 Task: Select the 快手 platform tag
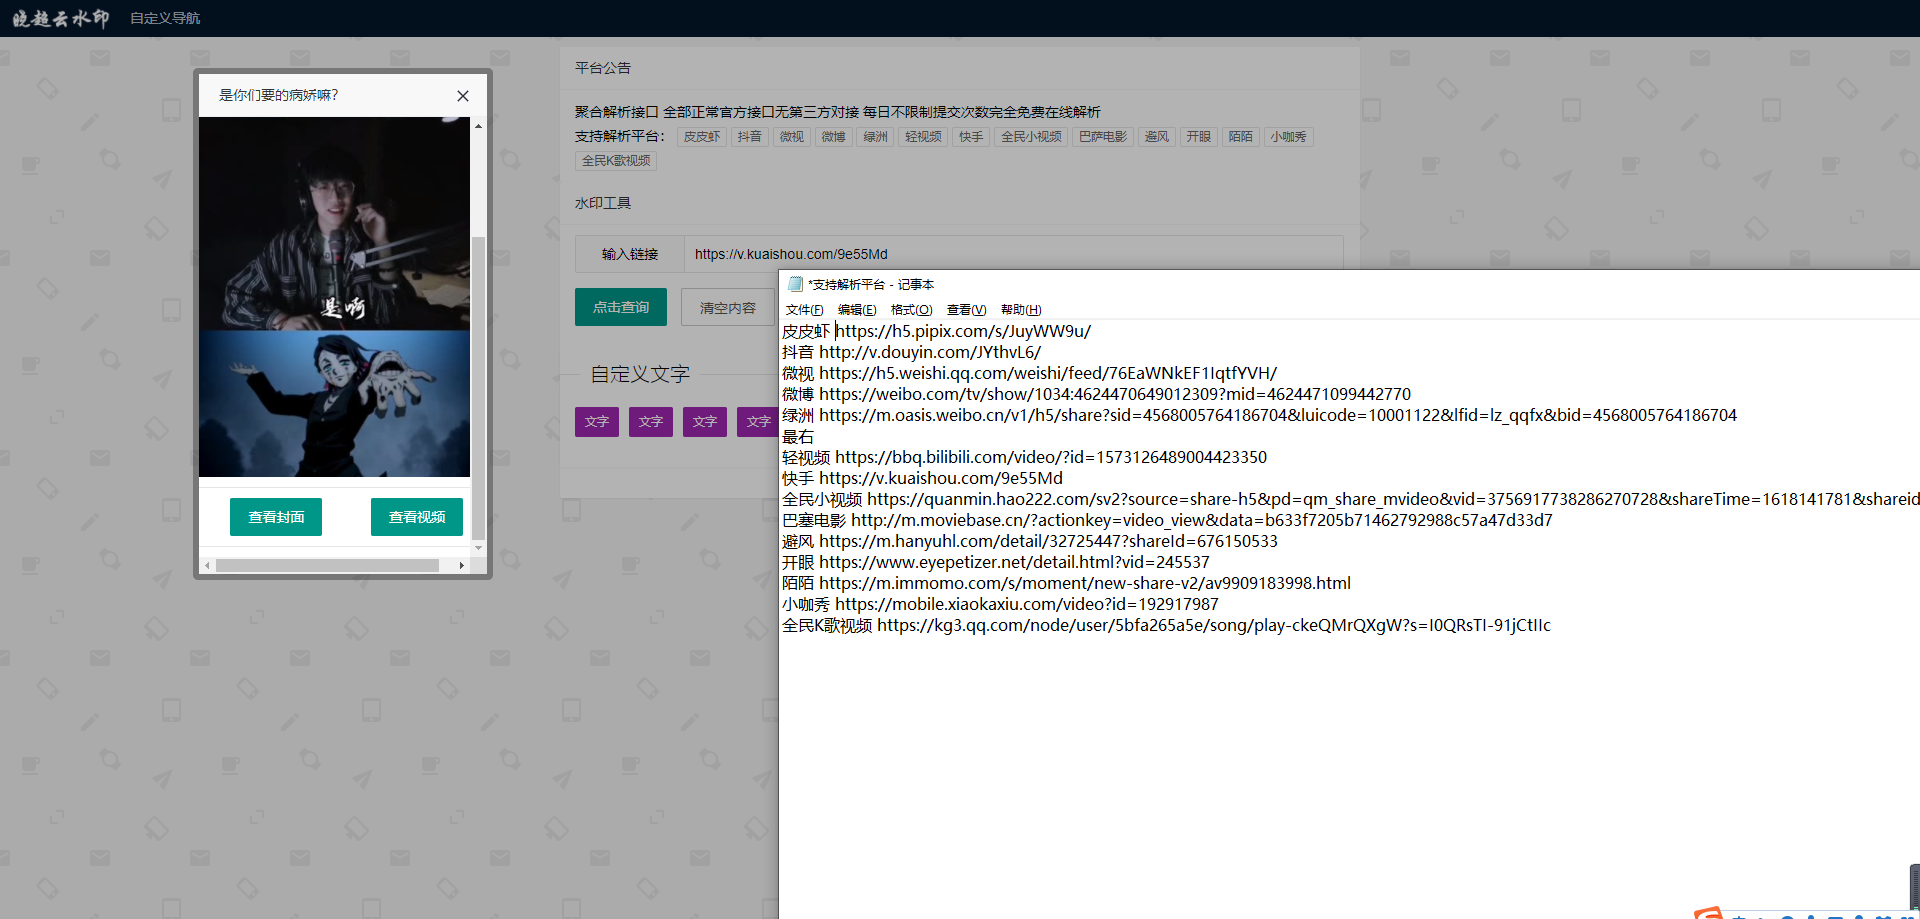[x=969, y=136]
